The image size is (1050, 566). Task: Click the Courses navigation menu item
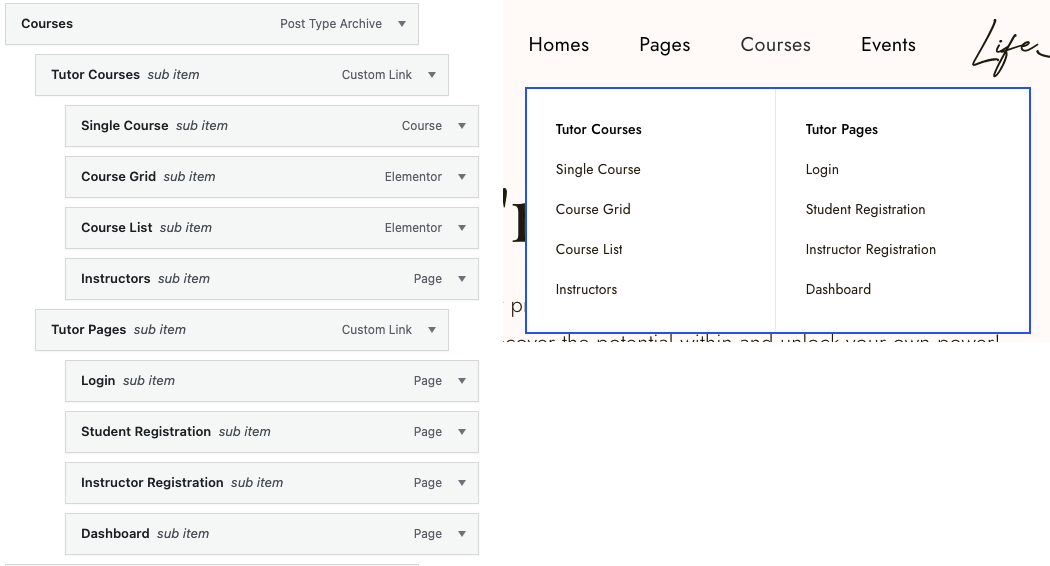point(775,45)
